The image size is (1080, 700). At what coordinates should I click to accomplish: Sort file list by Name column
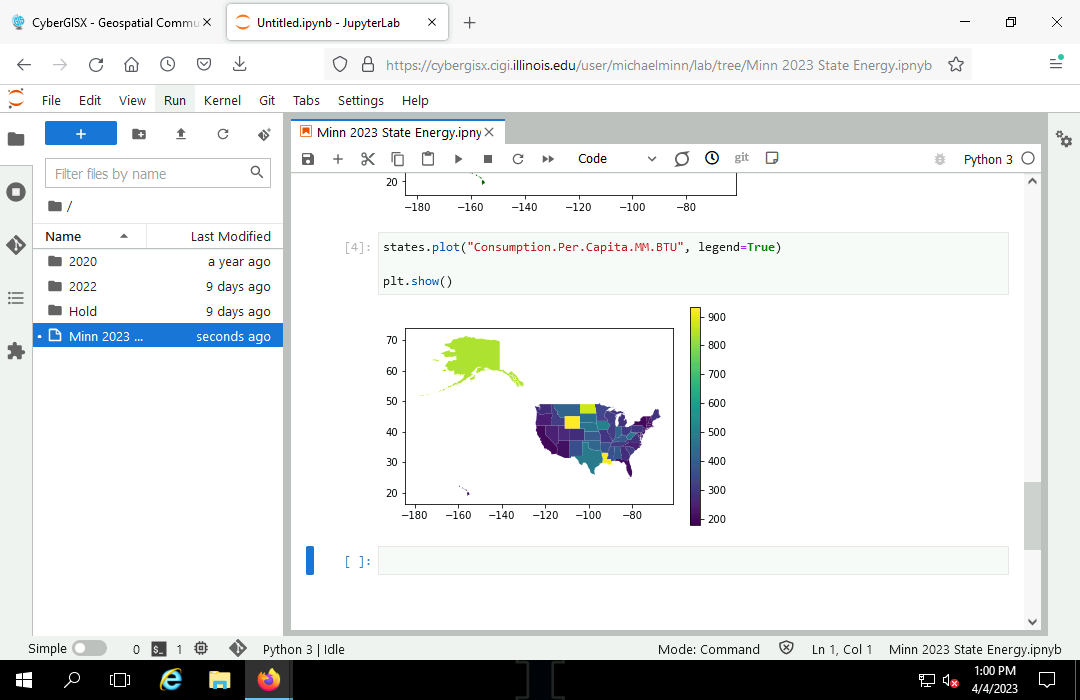(64, 236)
